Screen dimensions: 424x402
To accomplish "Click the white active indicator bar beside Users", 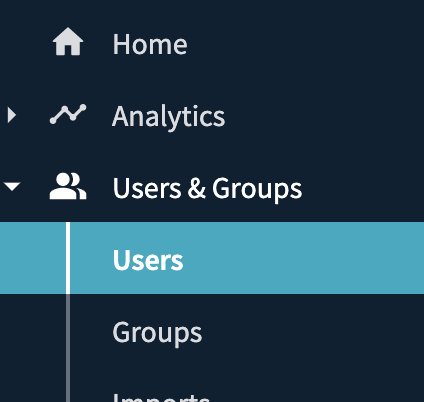I will [68, 258].
